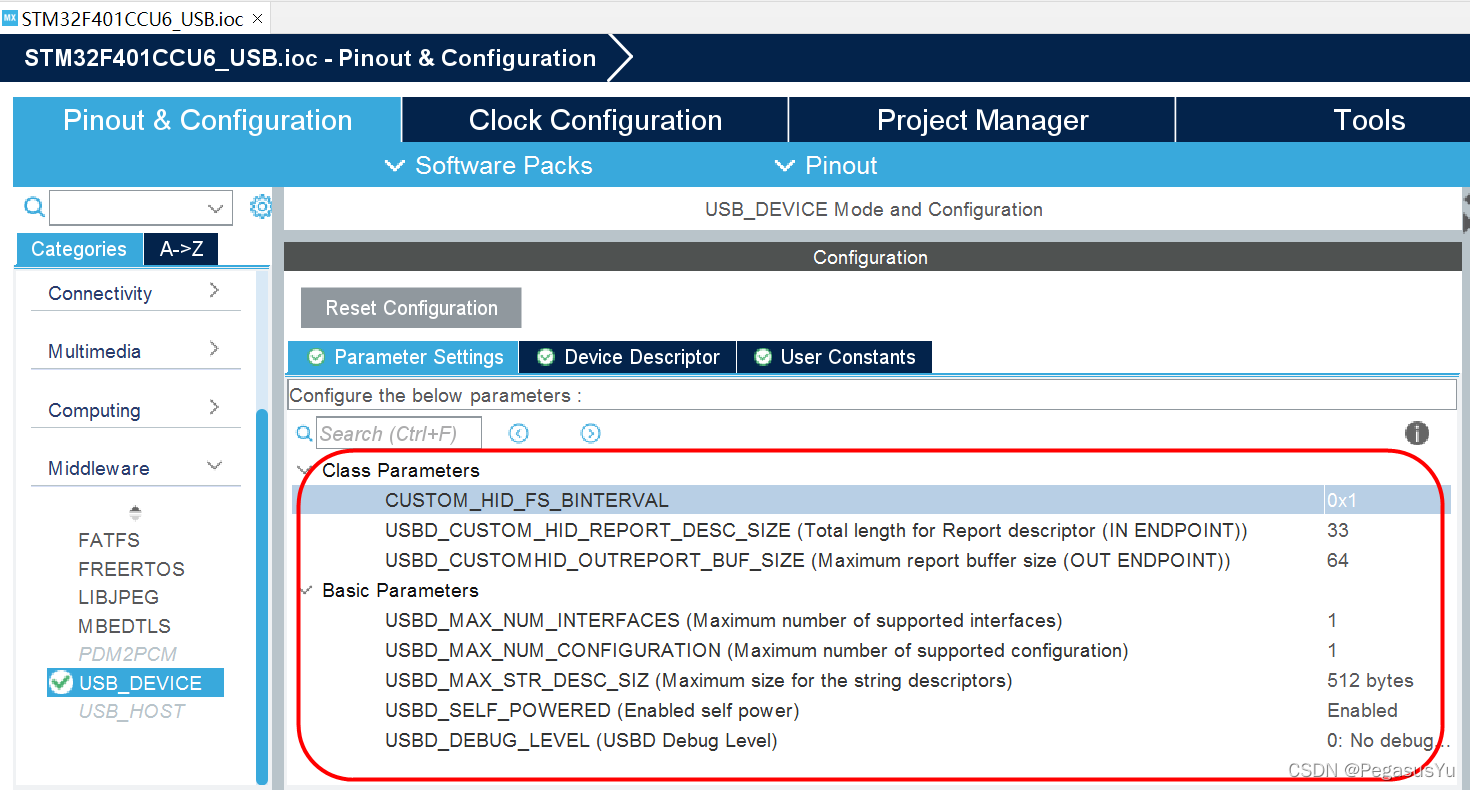Screen dimensions: 1470x790
Task: Select PDM2PCM middleware item
Action: point(127,654)
